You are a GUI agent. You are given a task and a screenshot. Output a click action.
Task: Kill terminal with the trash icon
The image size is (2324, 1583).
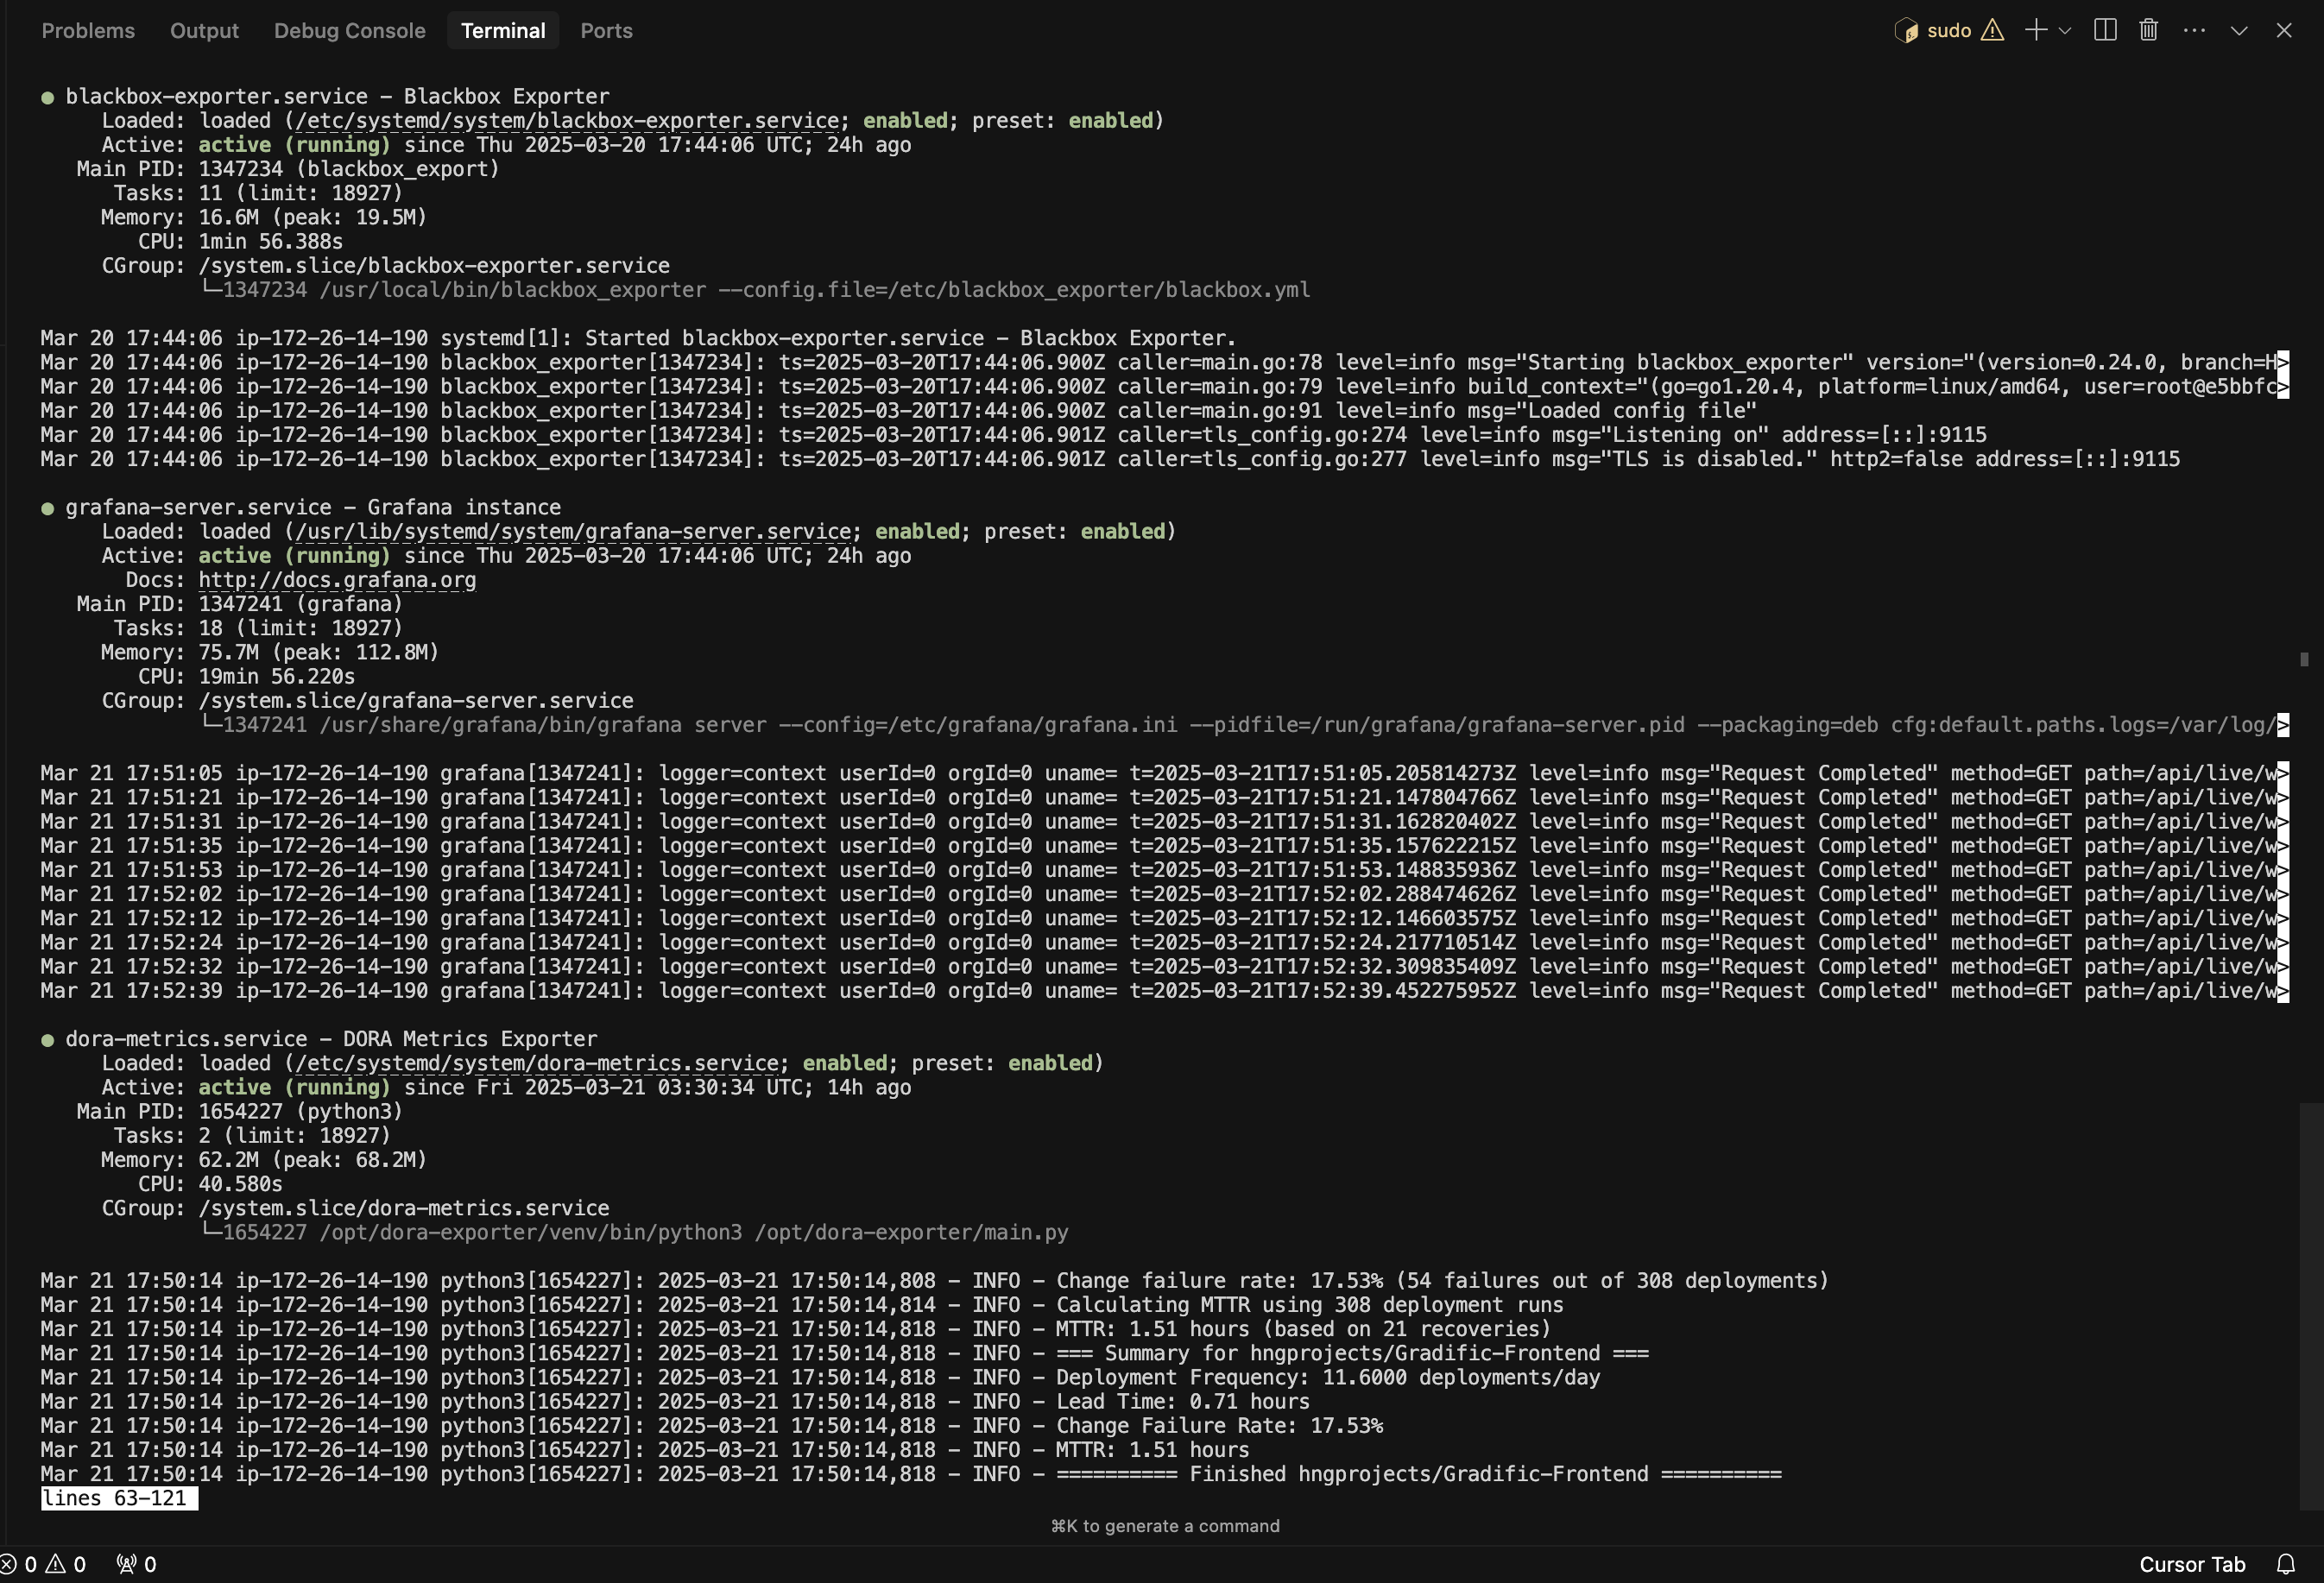pos(2148,31)
